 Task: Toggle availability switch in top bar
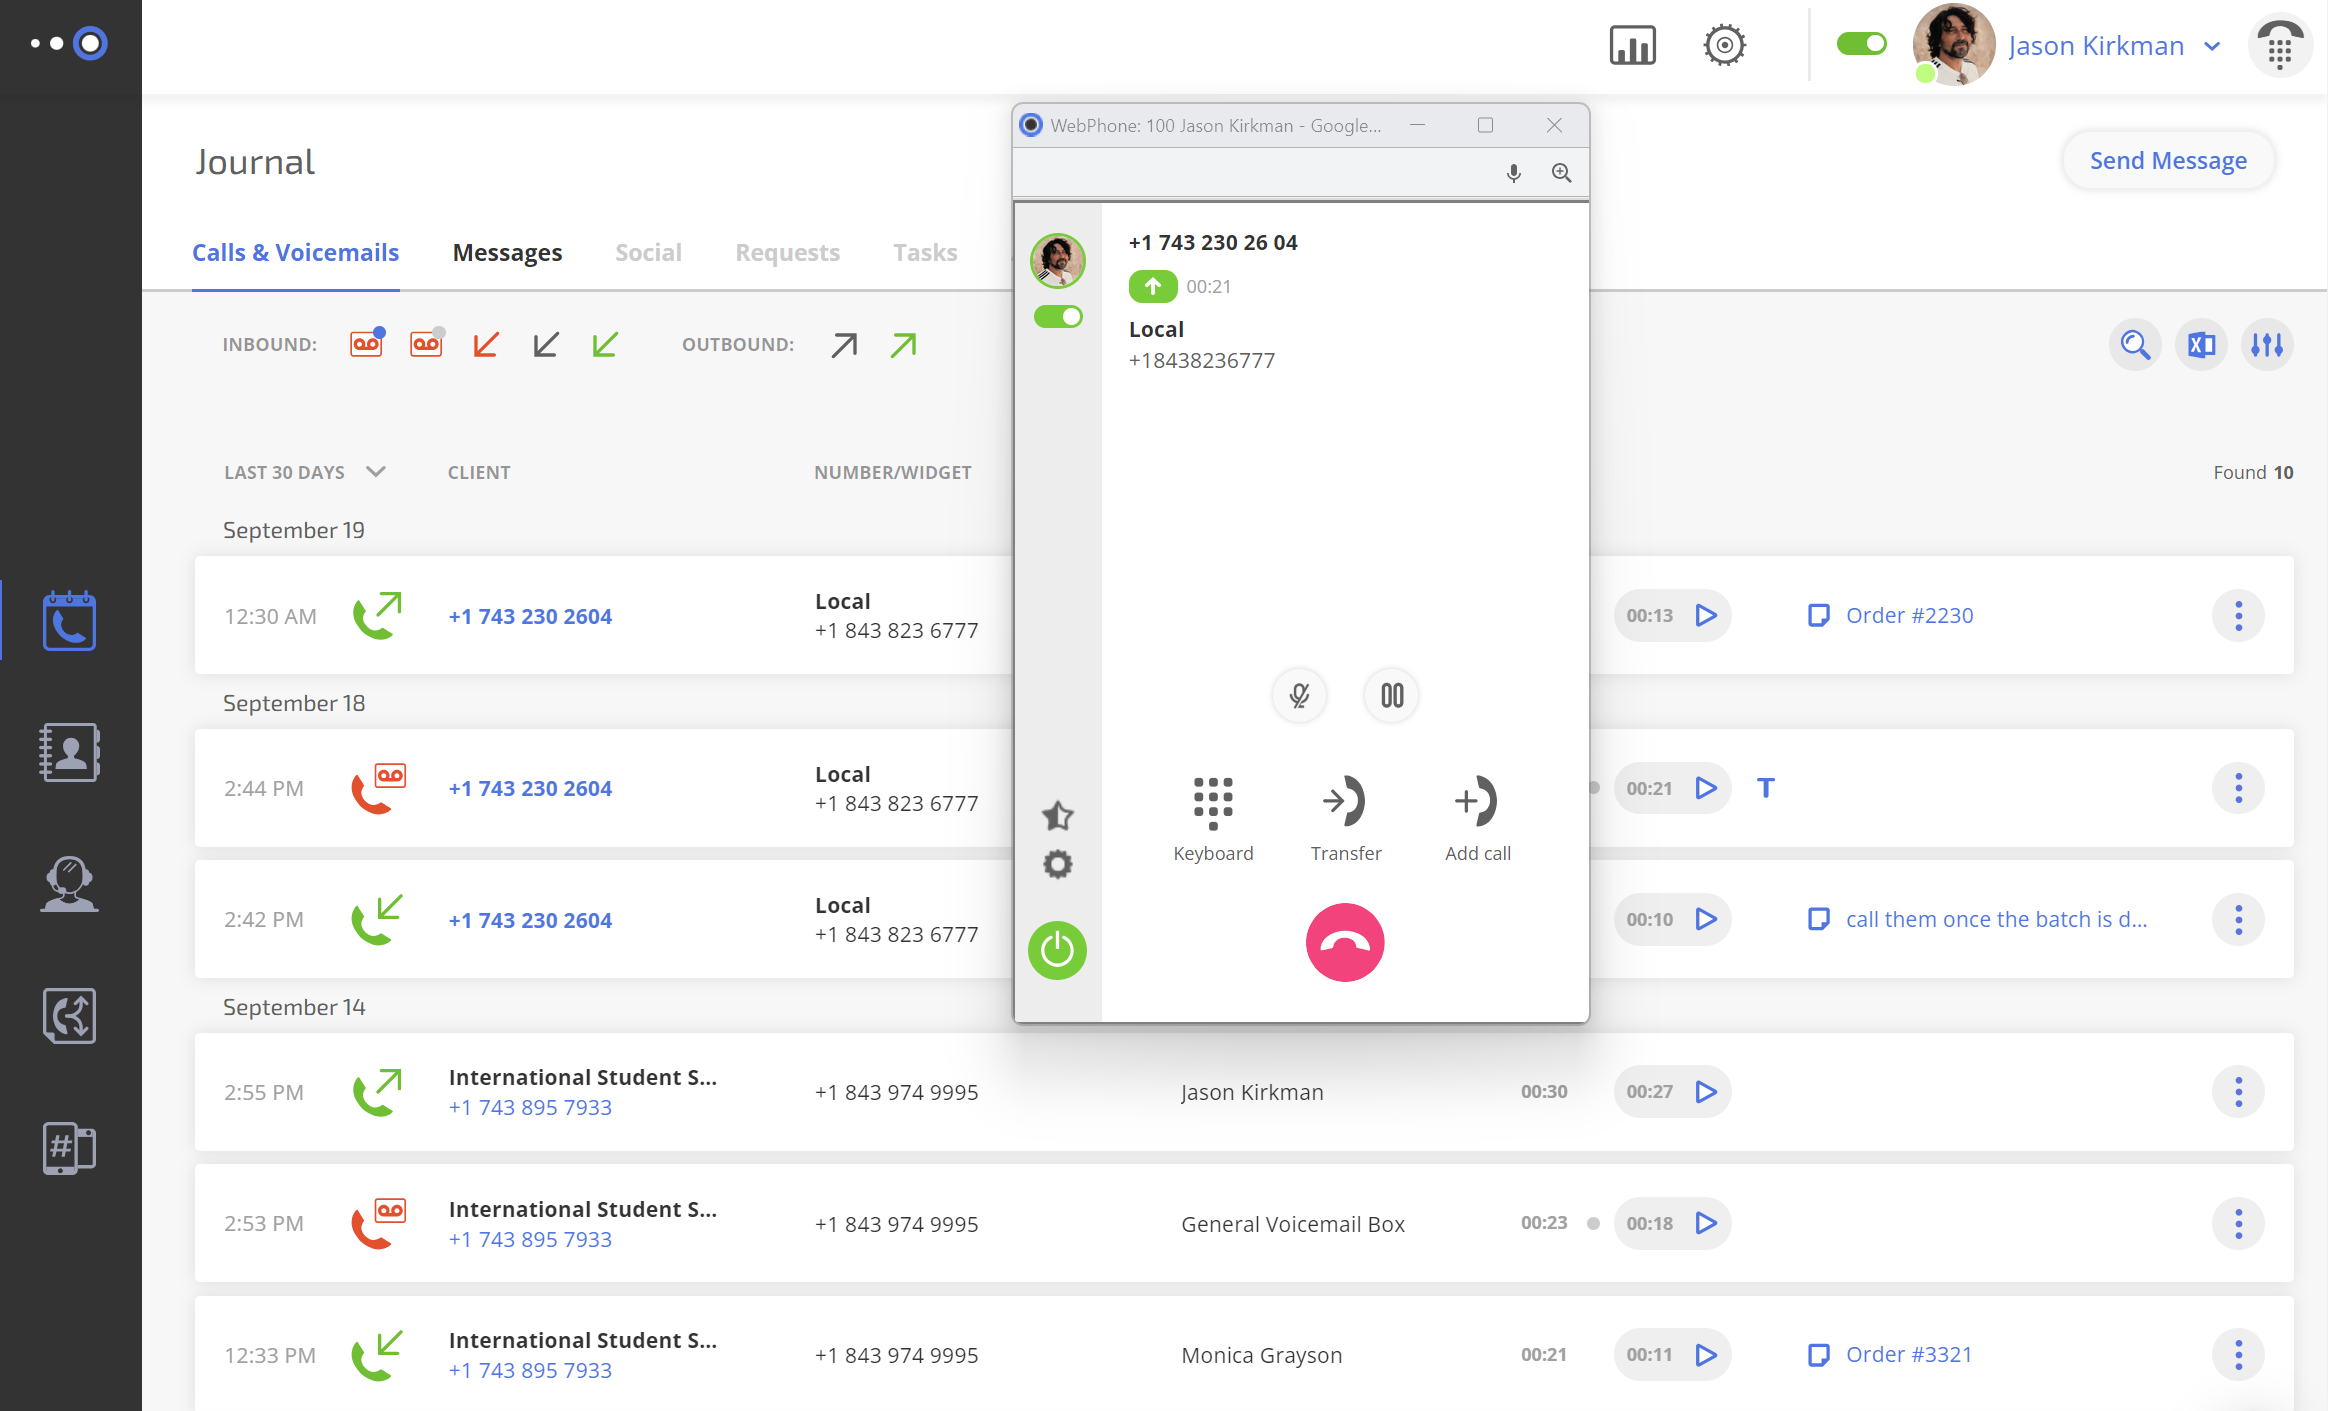coord(1861,44)
